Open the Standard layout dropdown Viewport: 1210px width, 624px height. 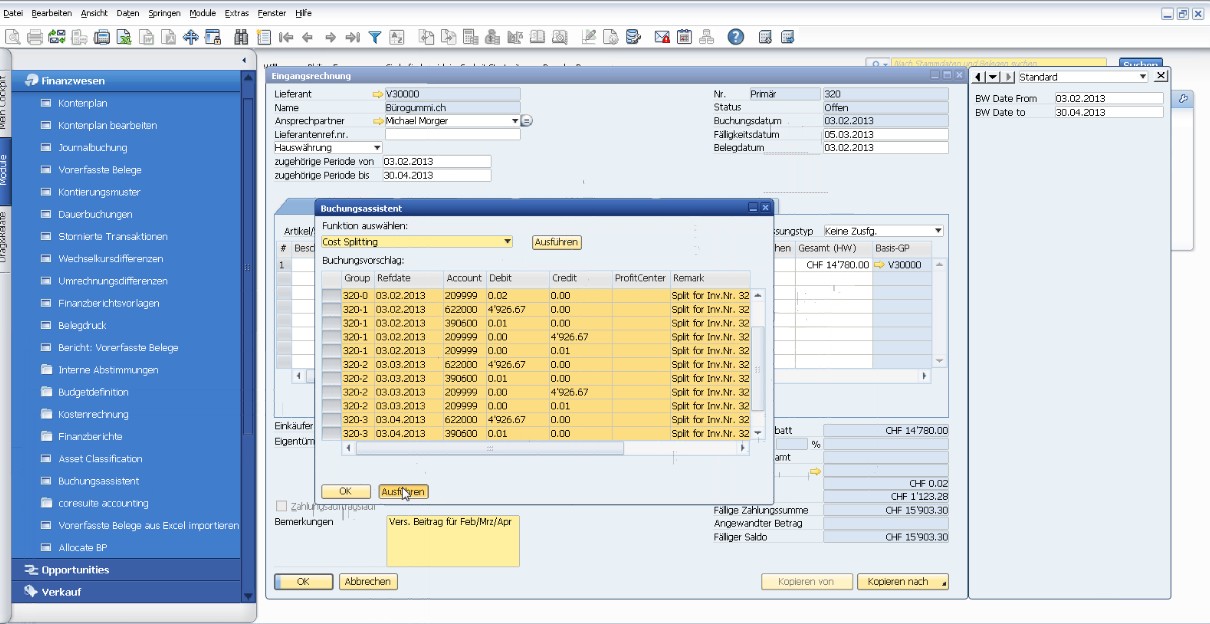pyautogui.click(x=1143, y=77)
